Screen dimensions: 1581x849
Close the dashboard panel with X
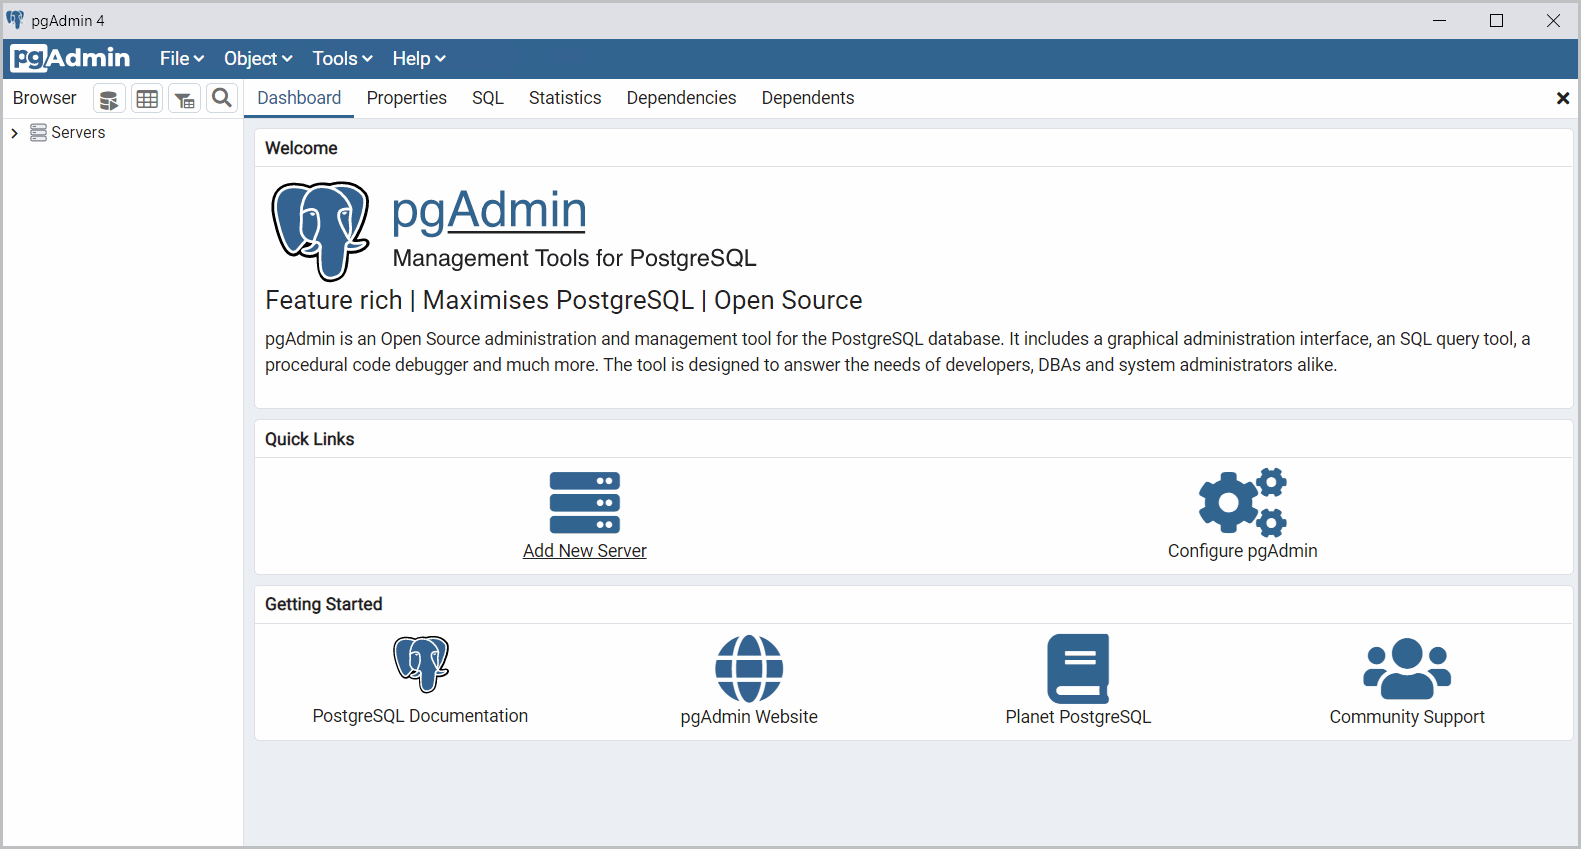point(1562,98)
